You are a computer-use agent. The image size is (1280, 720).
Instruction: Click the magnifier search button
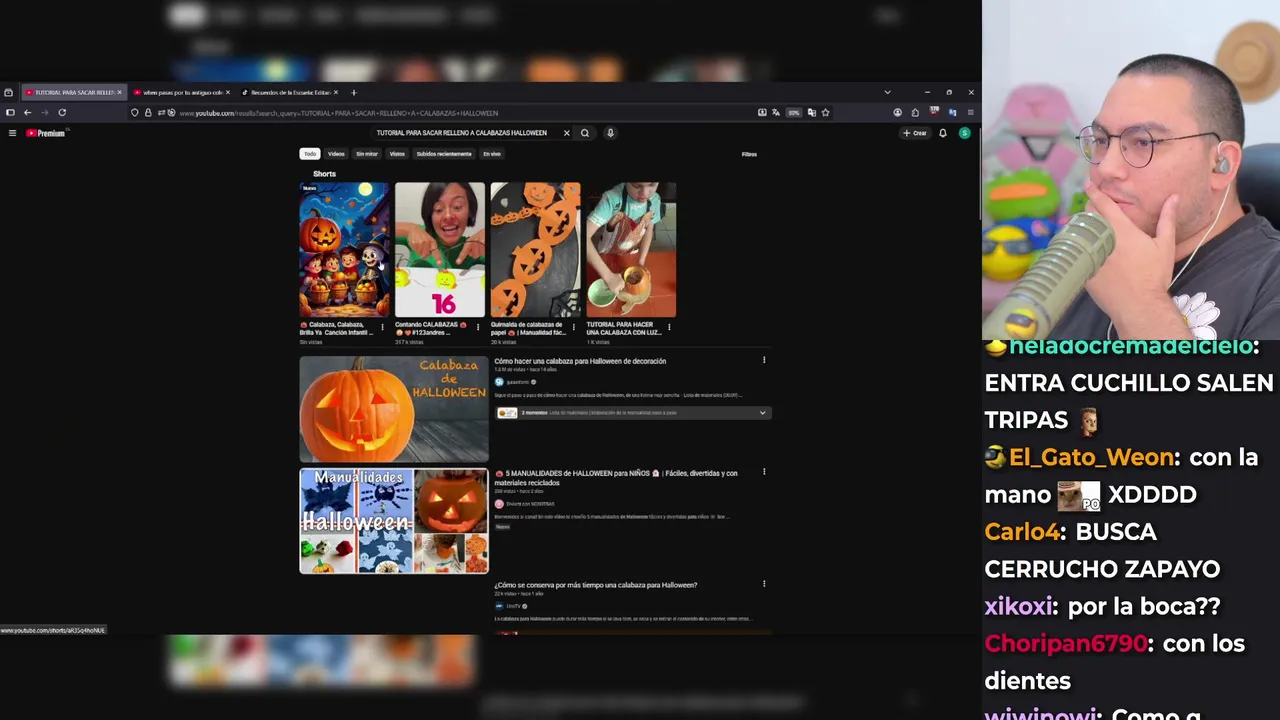[585, 133]
